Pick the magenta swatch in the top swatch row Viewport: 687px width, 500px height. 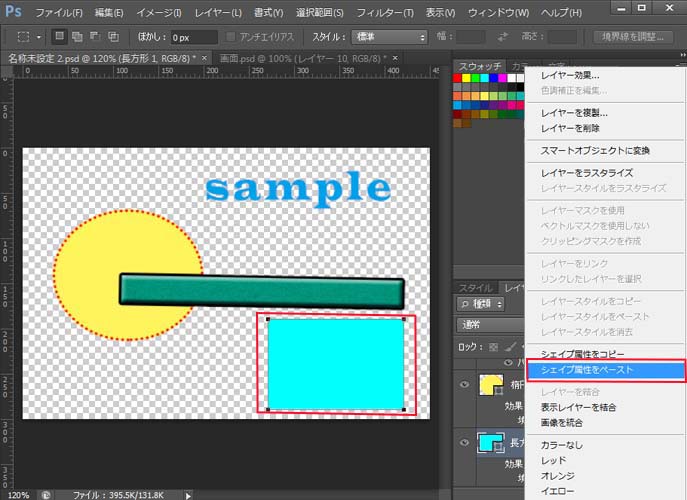click(502, 78)
